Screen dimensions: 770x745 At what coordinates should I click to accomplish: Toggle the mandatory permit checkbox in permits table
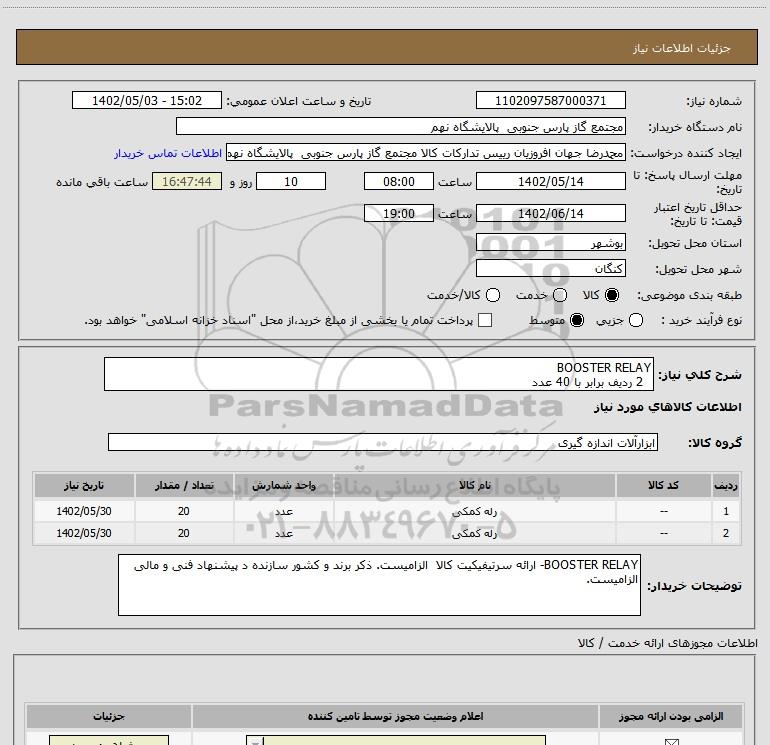(671, 742)
